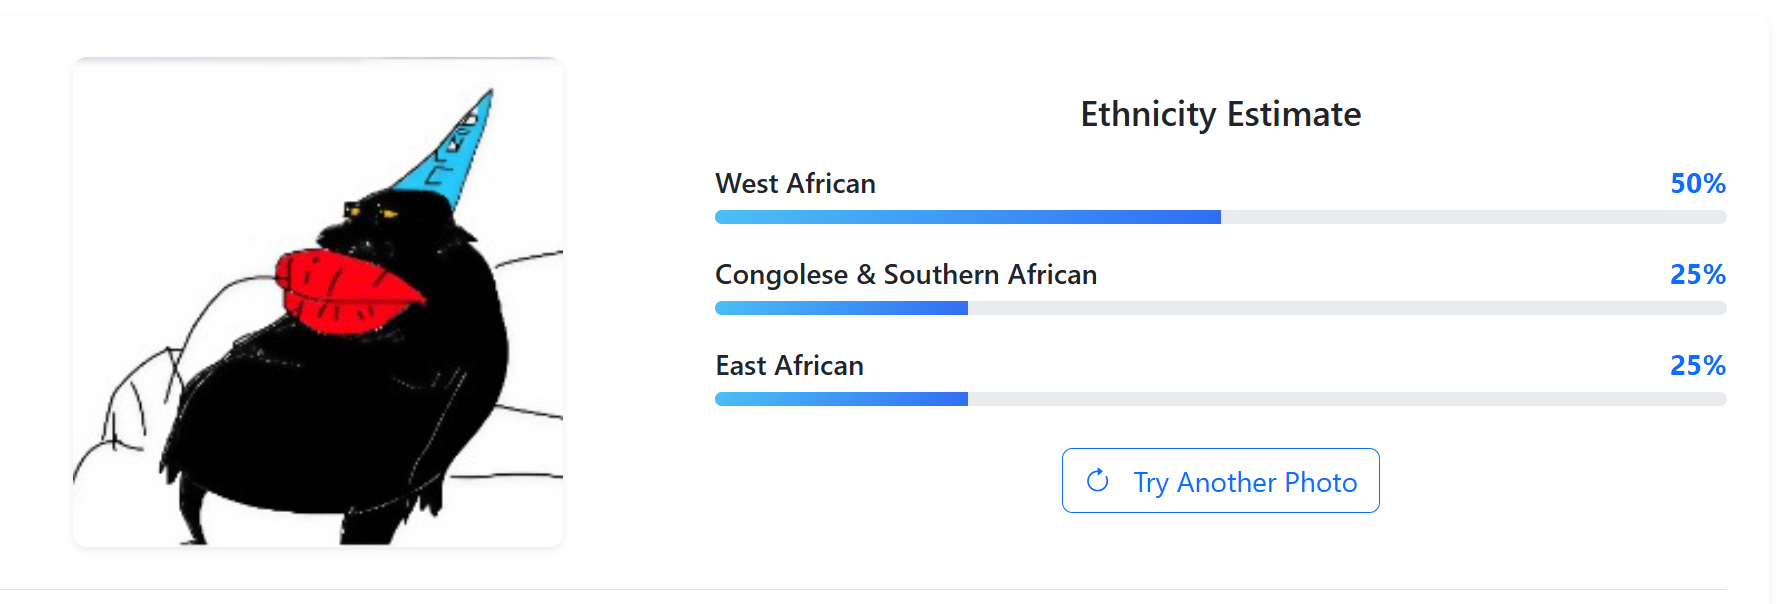Screen dimensions: 1783x604
Task: Click the filled Congolese & Southern African bar
Action: click(x=841, y=308)
